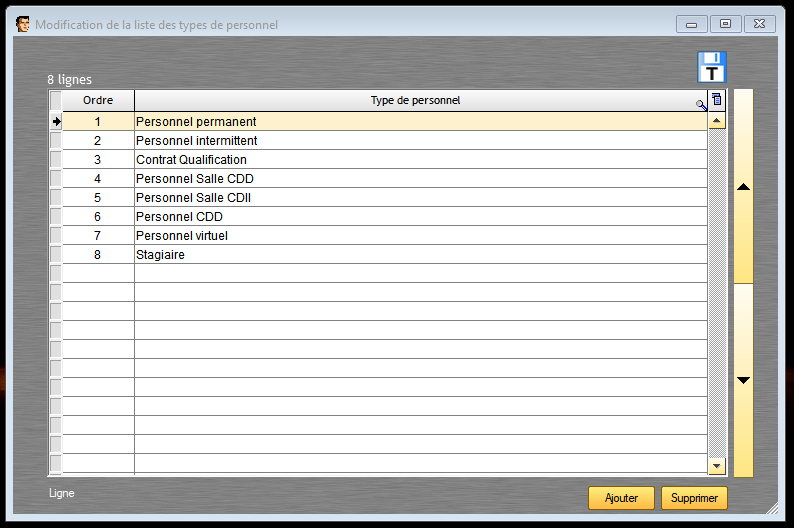Click the list scrollbar down arrow
The height and width of the screenshot is (528, 794).
point(717,466)
